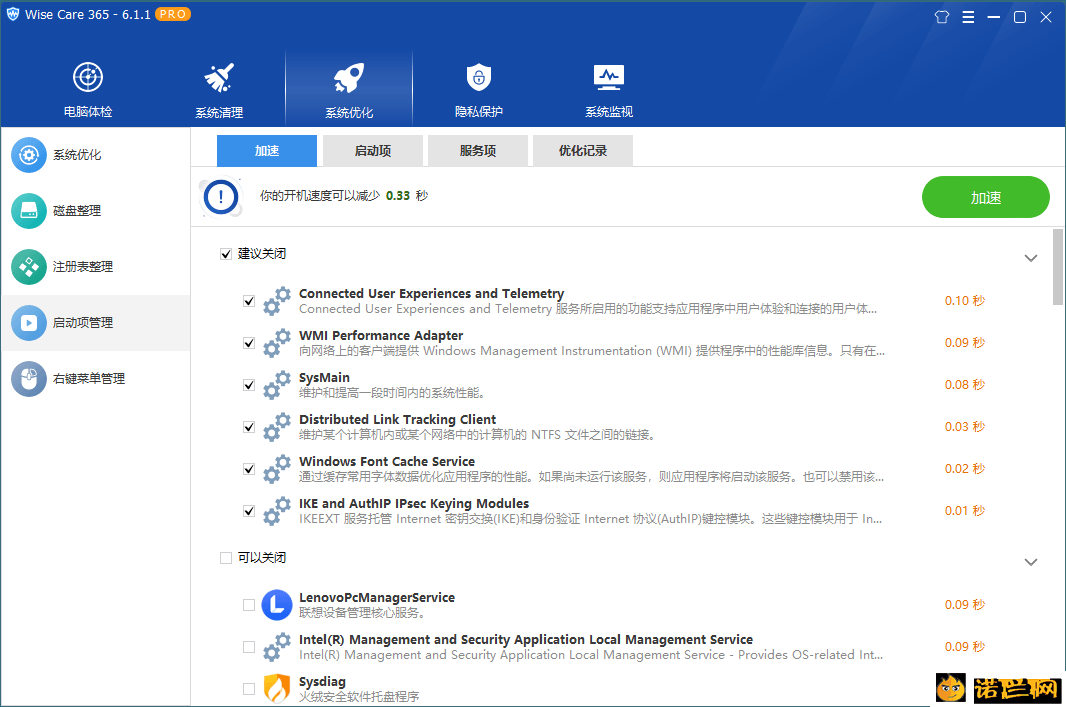Screen dimensions: 1066x707
Task: Select 系统优化 in the left sidebar
Action: click(95, 155)
